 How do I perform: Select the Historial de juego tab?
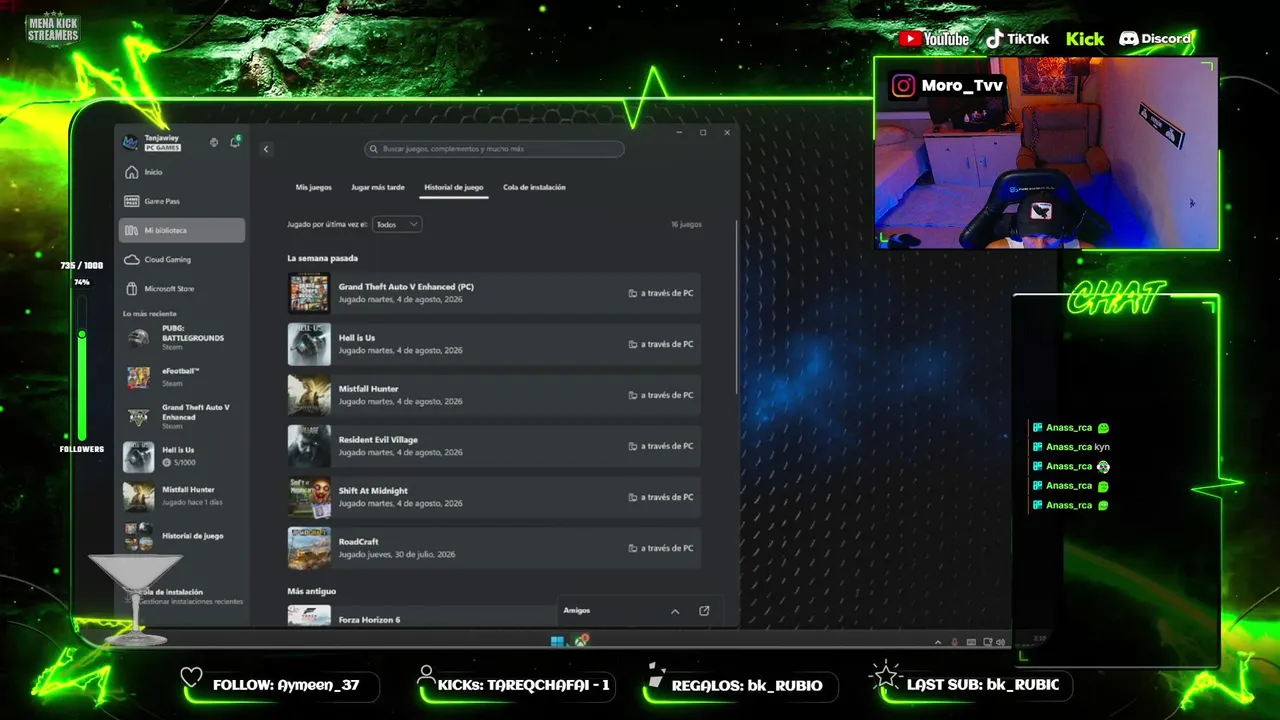point(454,187)
